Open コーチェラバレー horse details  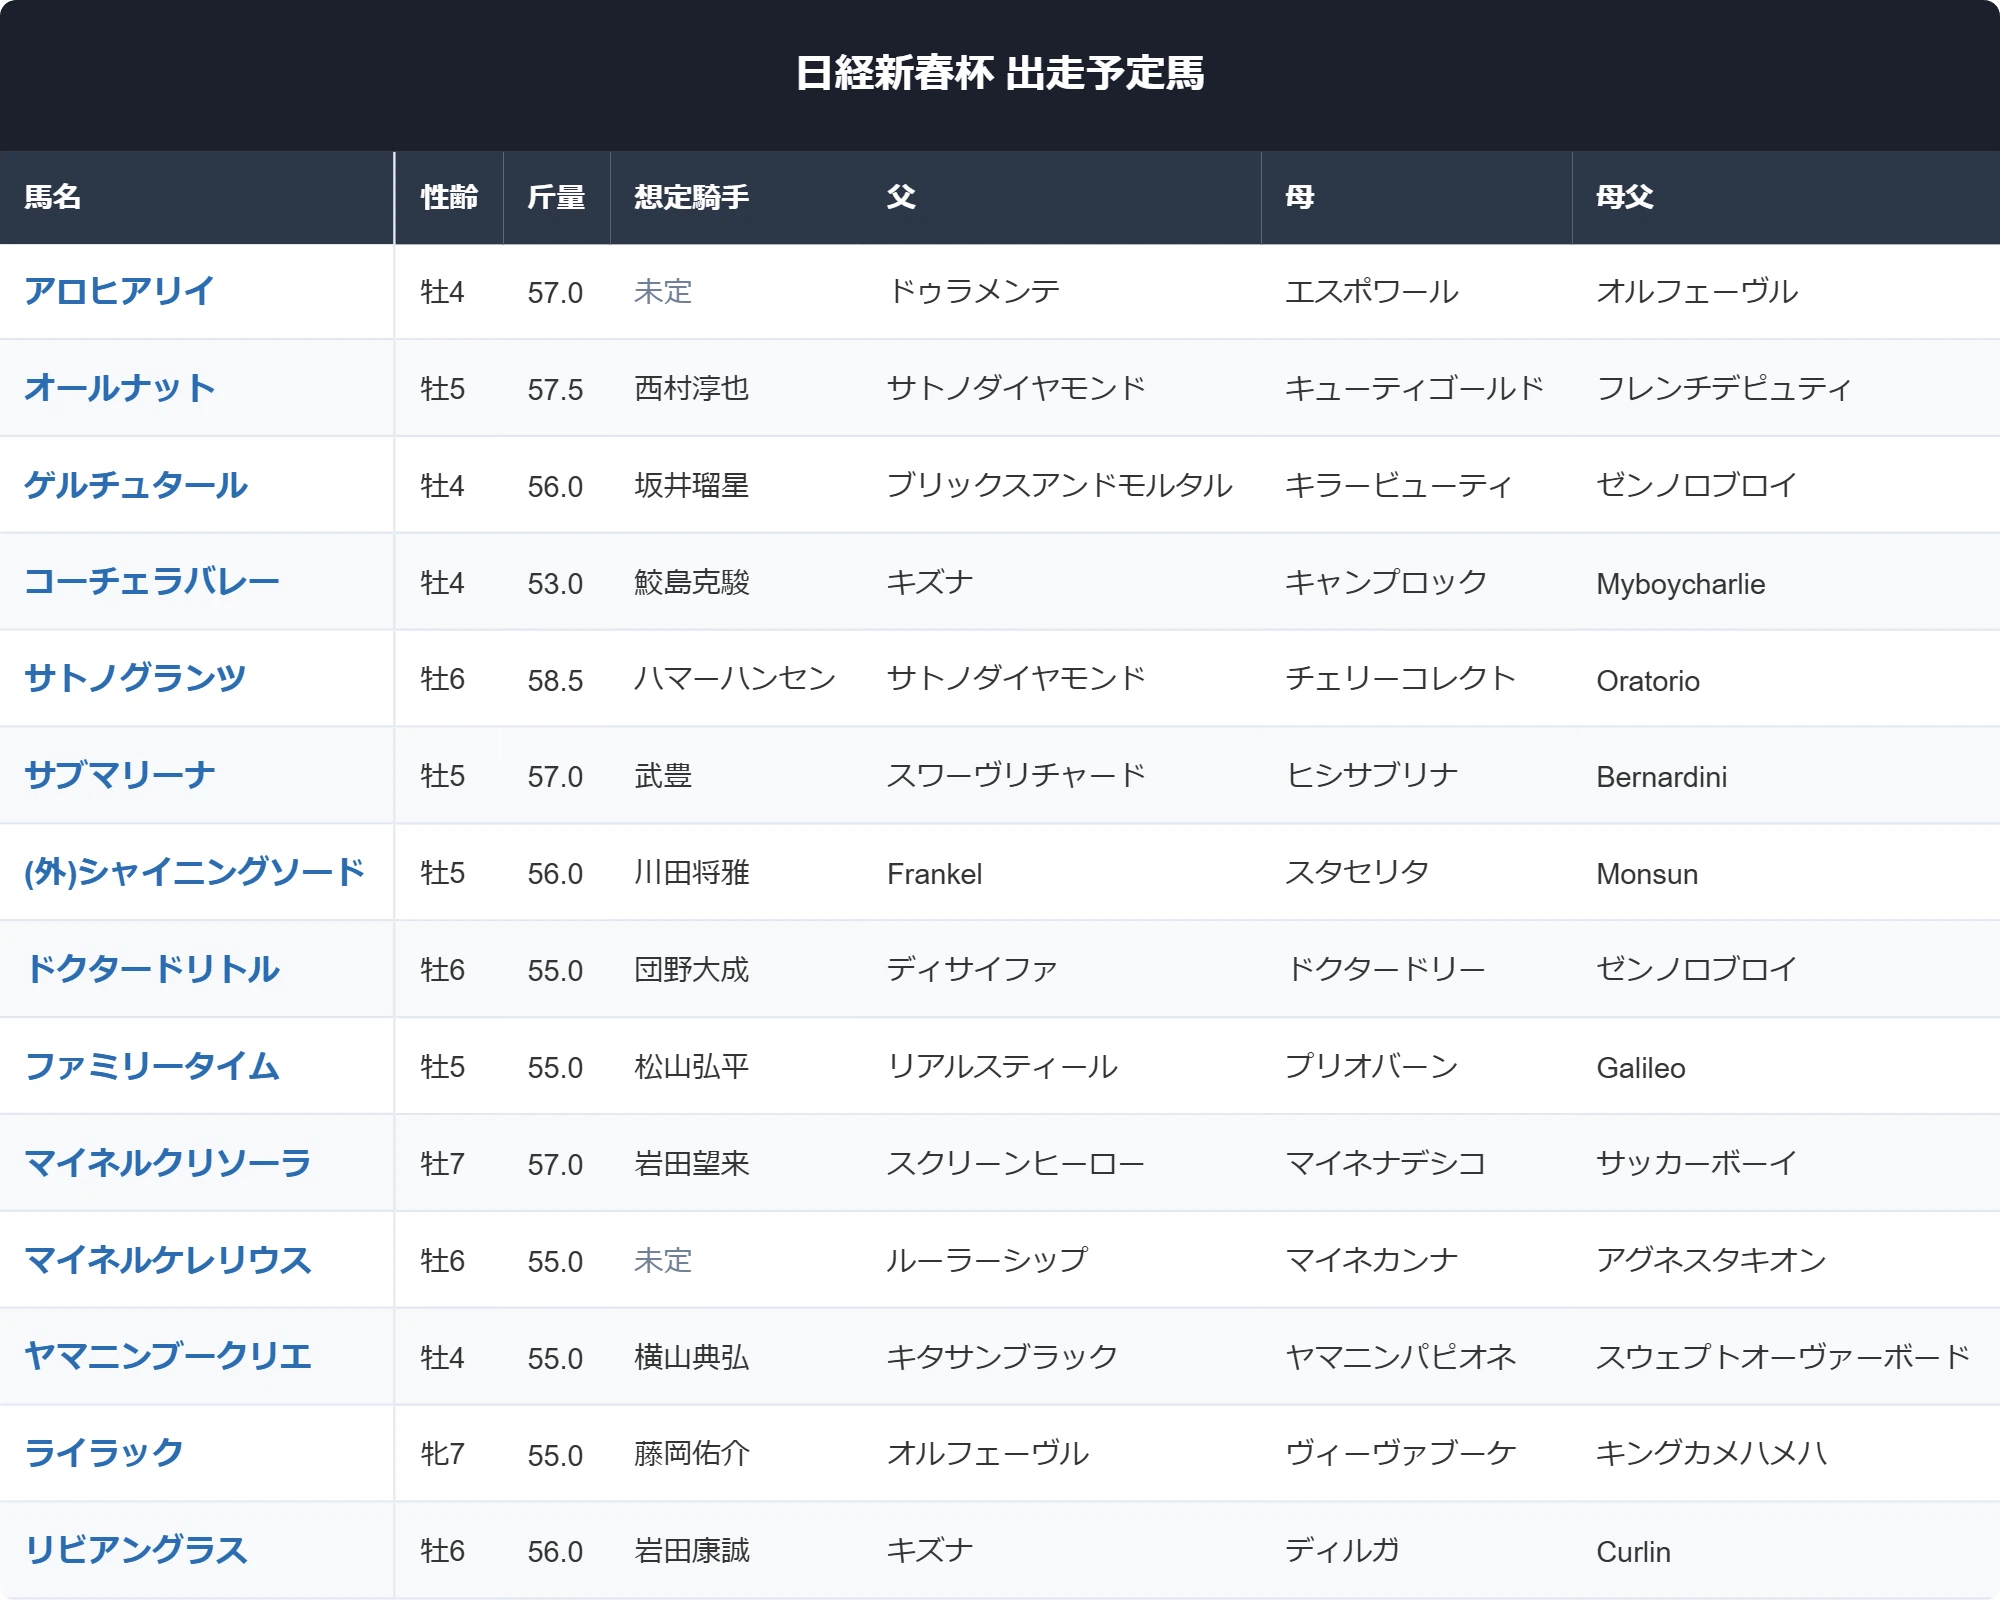(x=152, y=582)
